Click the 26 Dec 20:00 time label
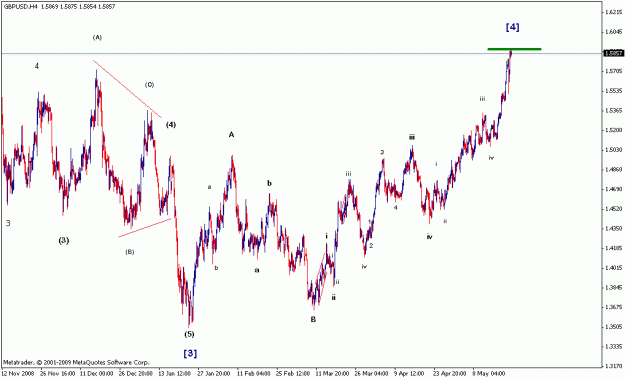625x378 pixels. click(136, 374)
